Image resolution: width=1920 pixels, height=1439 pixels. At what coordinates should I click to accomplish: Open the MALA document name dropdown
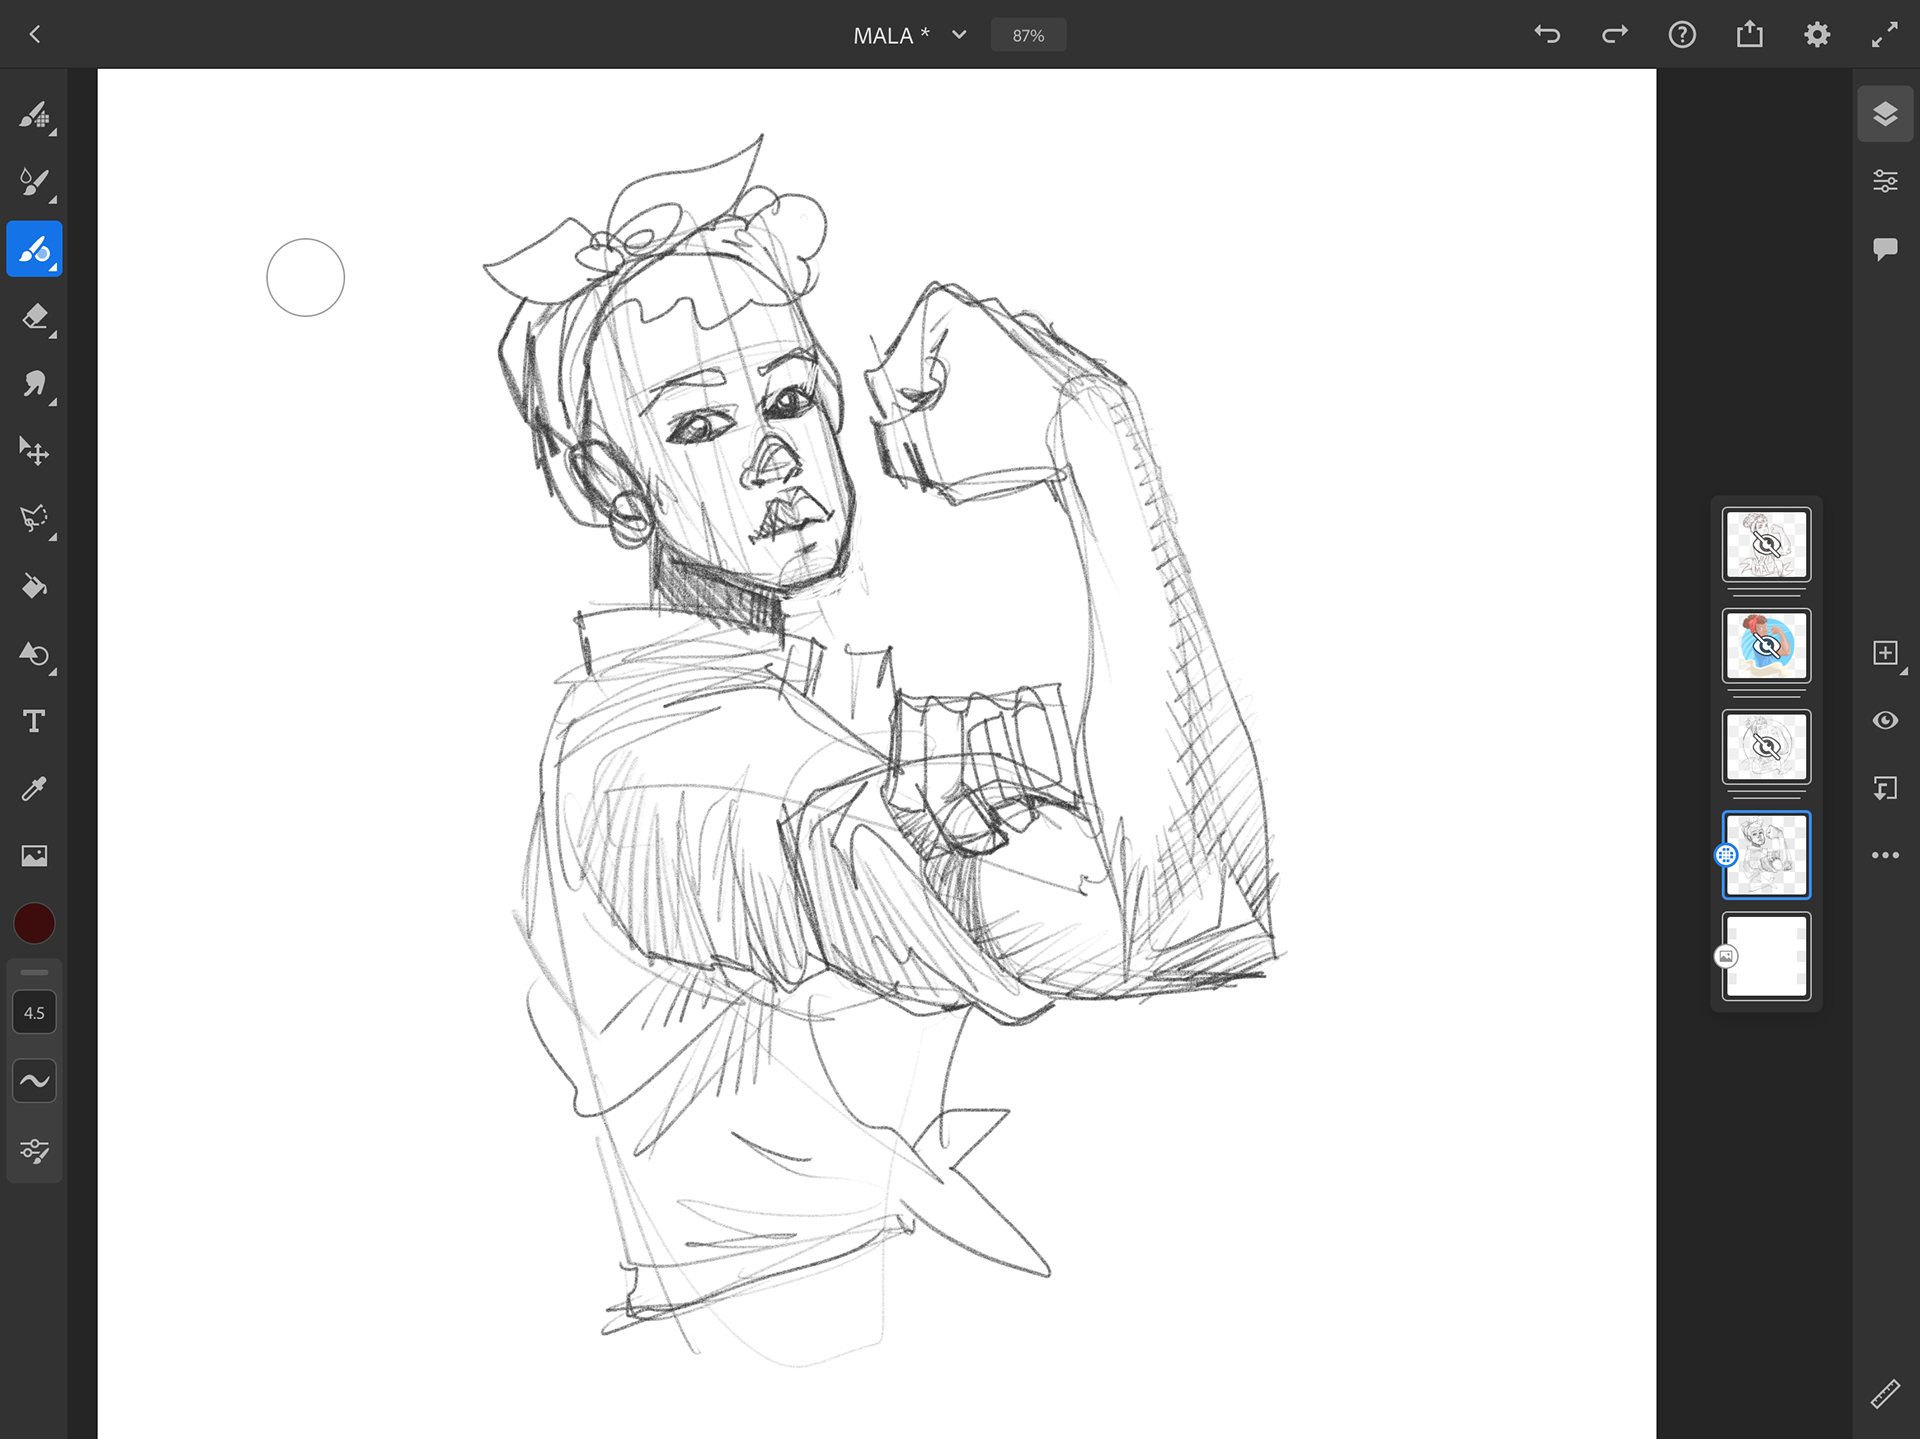pos(910,35)
